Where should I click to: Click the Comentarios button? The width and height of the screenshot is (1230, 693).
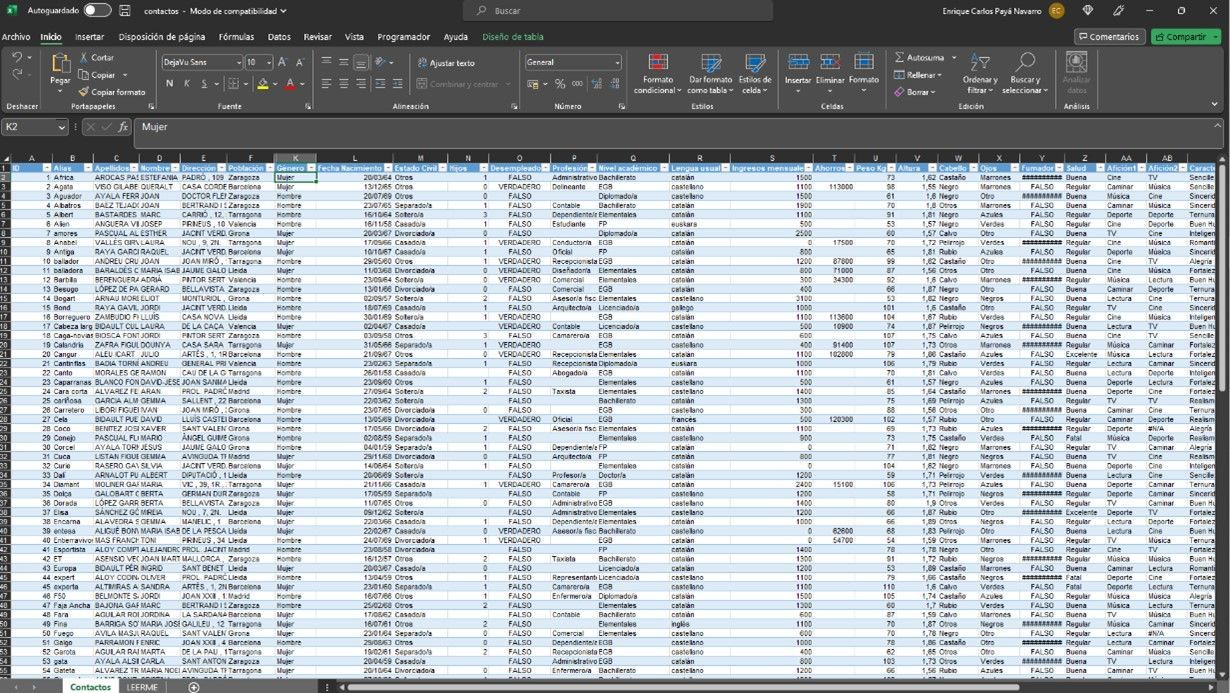pyautogui.click(x=1109, y=37)
